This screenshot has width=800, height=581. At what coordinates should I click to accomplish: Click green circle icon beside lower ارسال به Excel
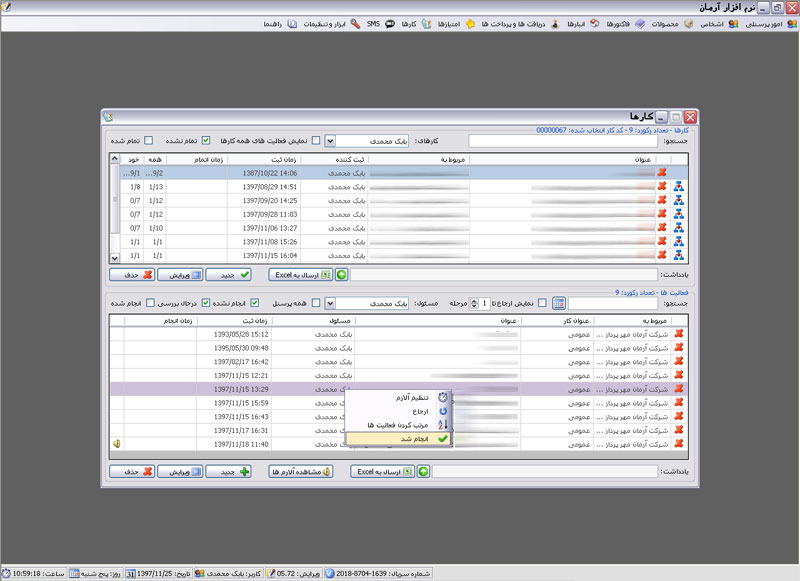pos(423,472)
